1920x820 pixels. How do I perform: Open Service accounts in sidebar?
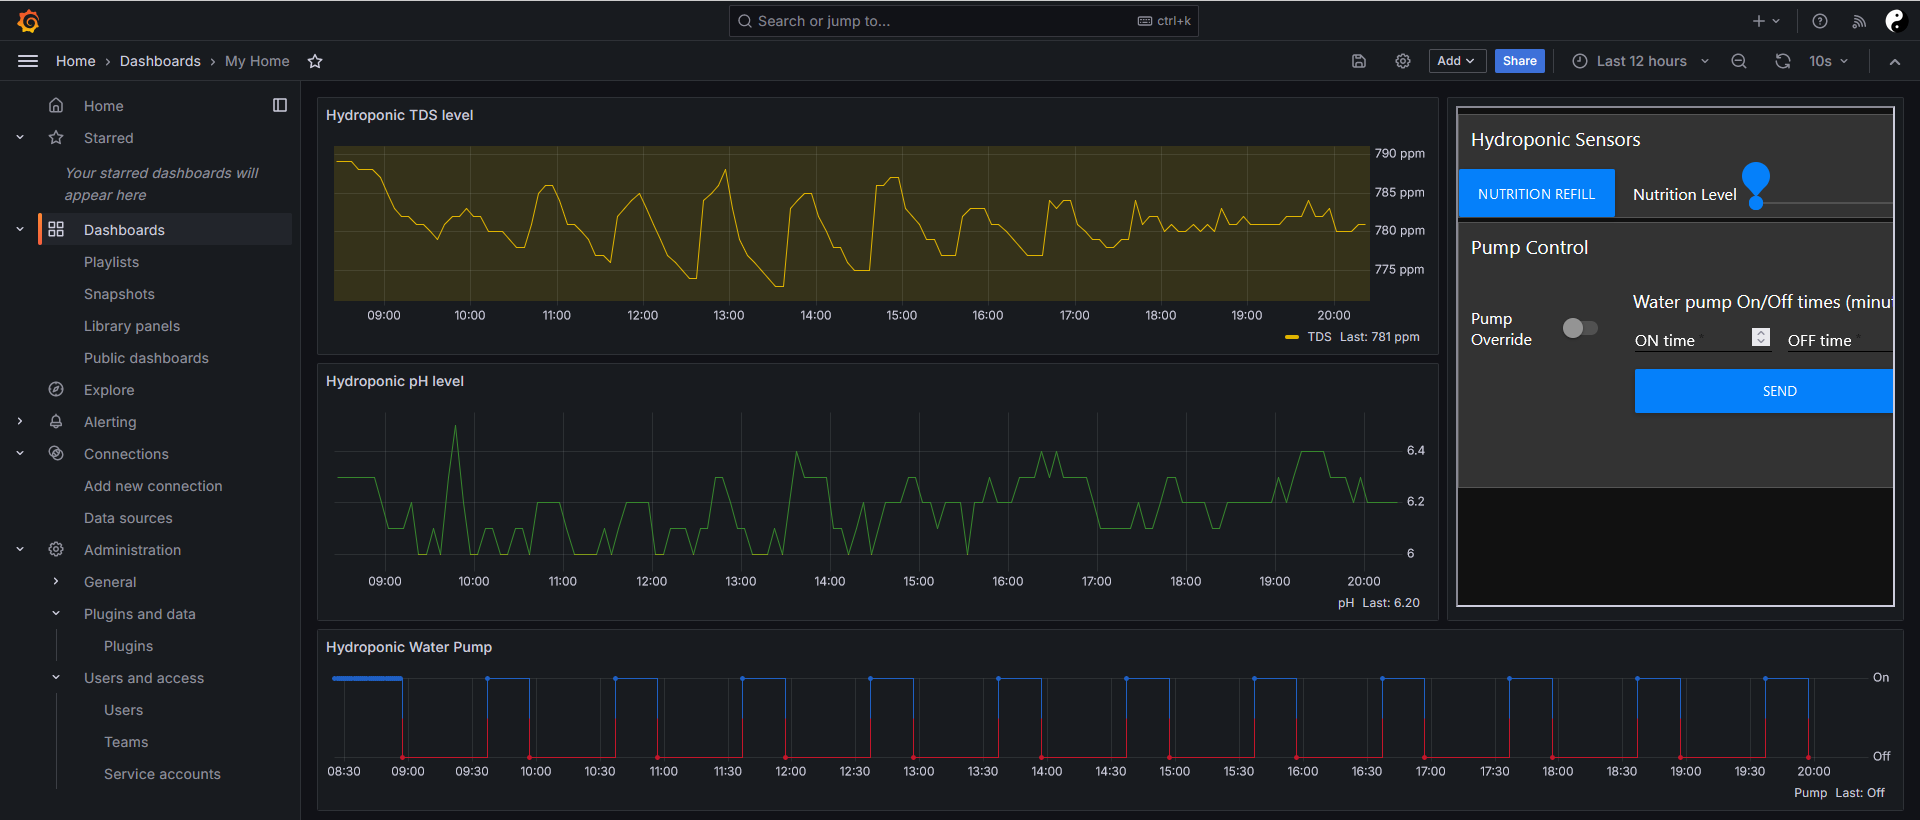pyautogui.click(x=162, y=774)
